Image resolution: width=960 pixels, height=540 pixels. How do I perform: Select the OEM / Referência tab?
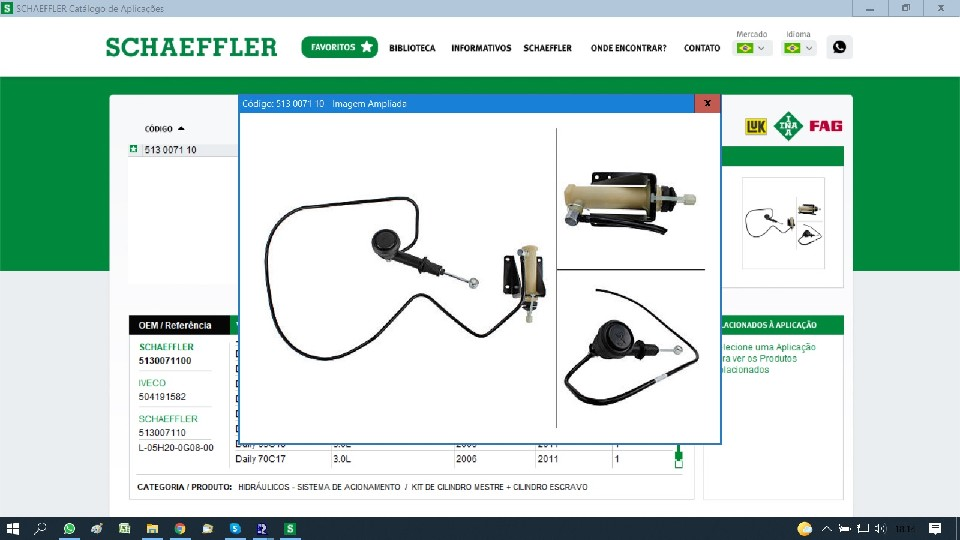[176, 325]
